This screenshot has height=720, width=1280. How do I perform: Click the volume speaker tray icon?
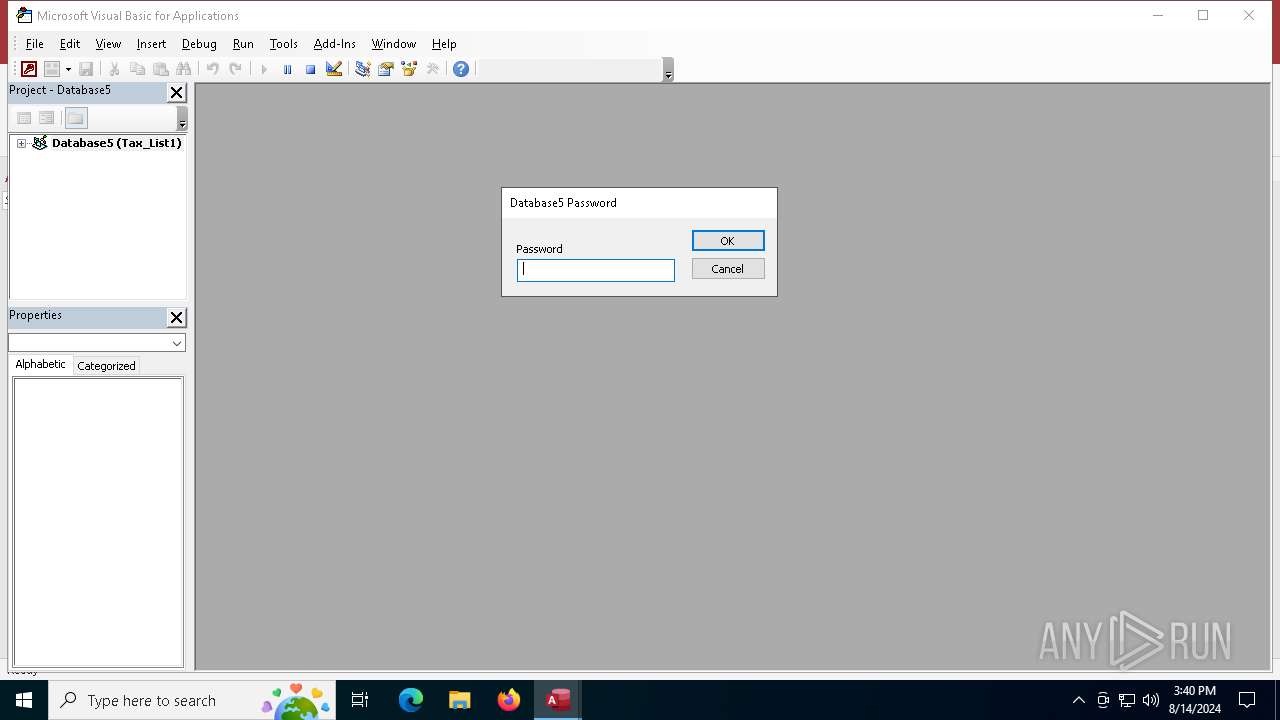pos(1151,700)
